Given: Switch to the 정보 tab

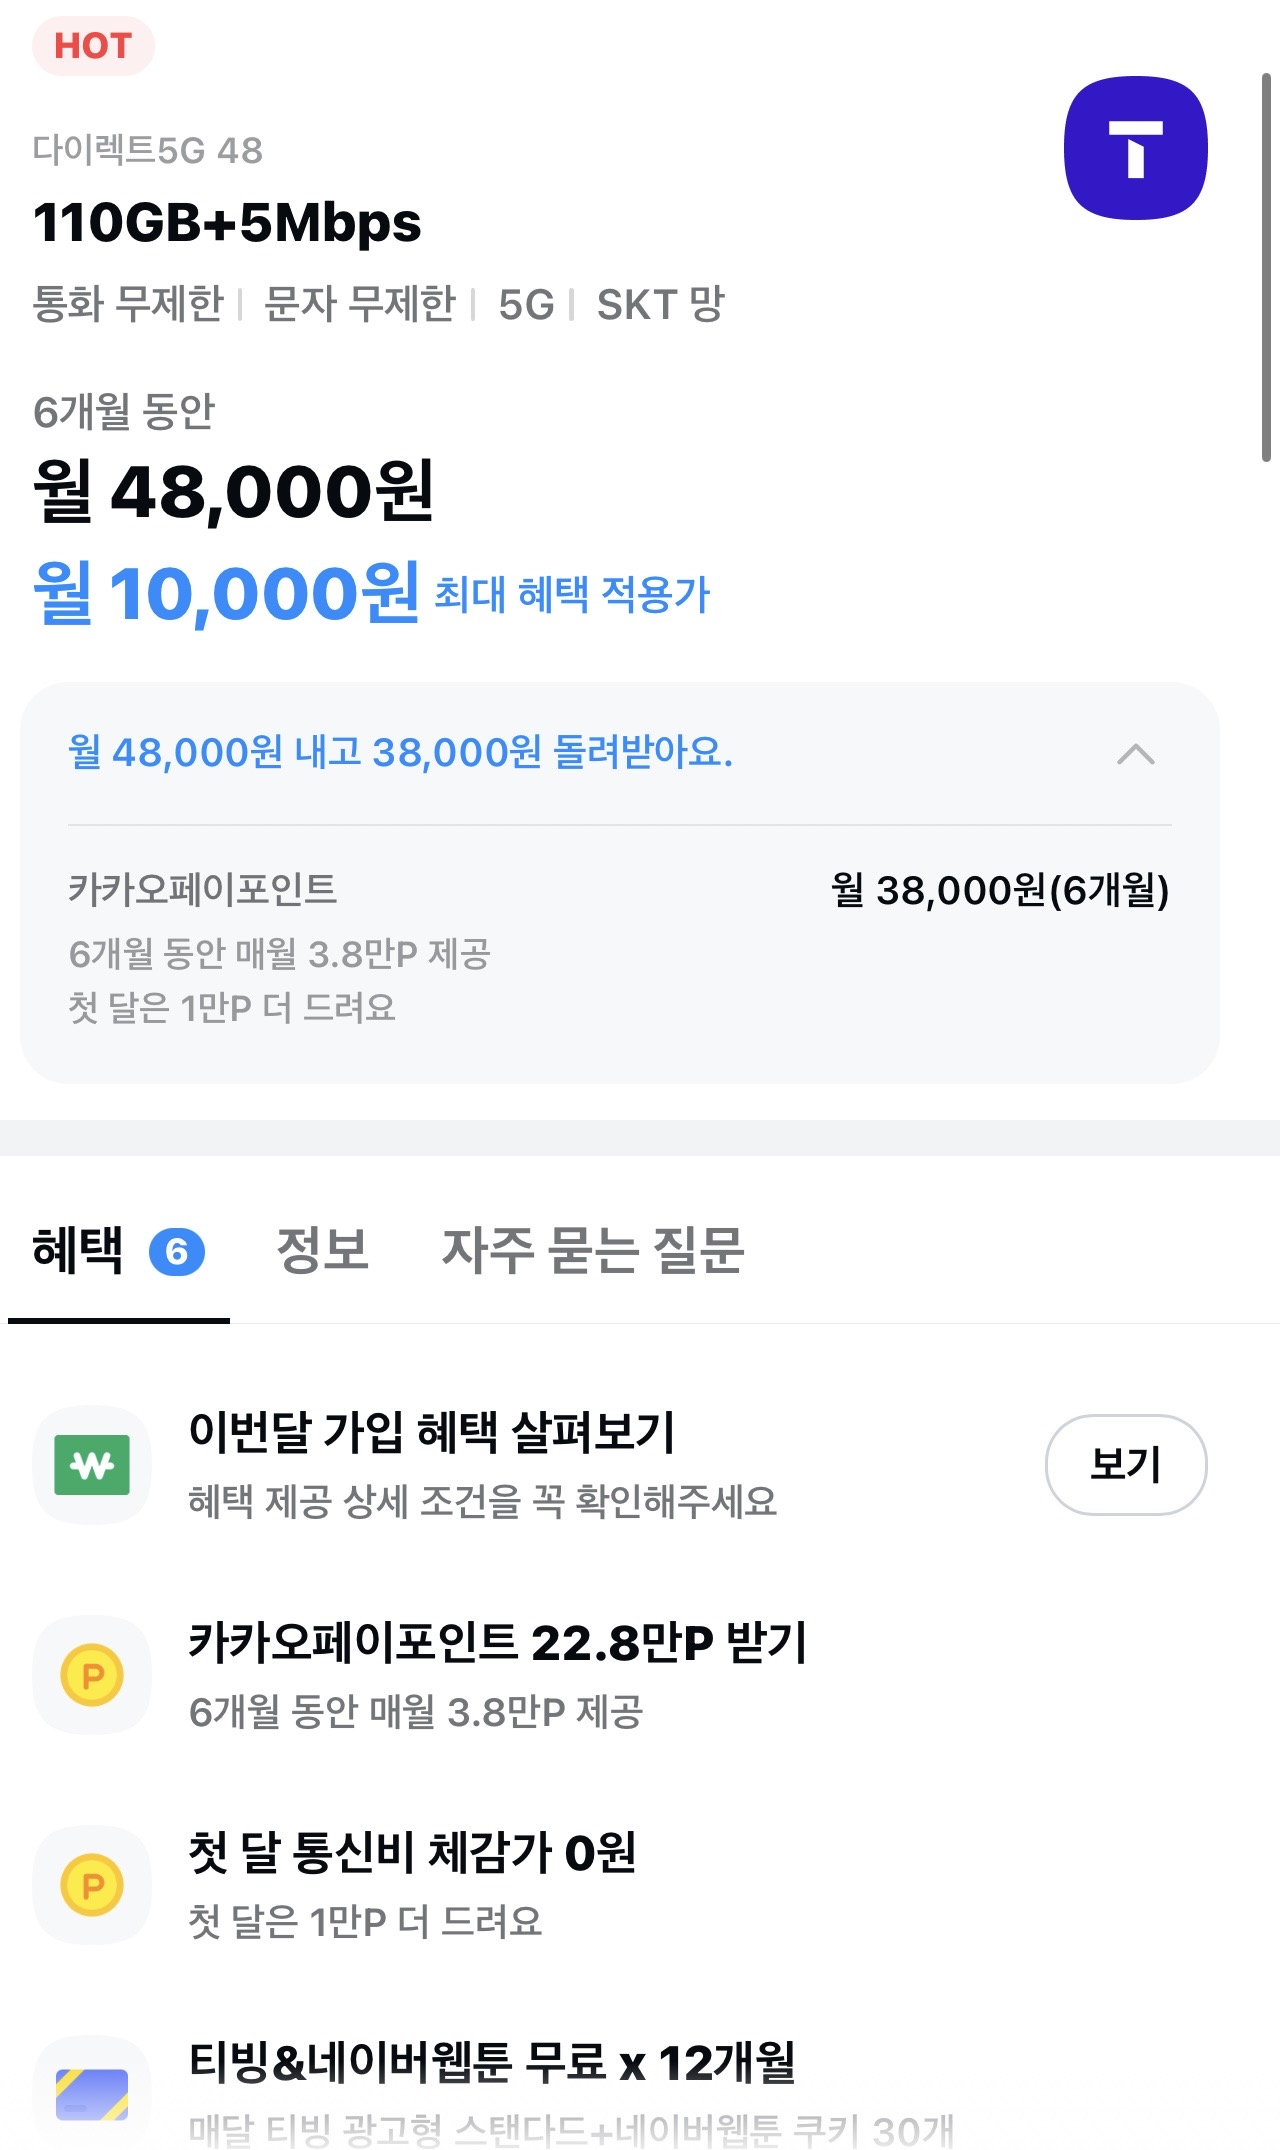Looking at the screenshot, I should click(x=323, y=1251).
